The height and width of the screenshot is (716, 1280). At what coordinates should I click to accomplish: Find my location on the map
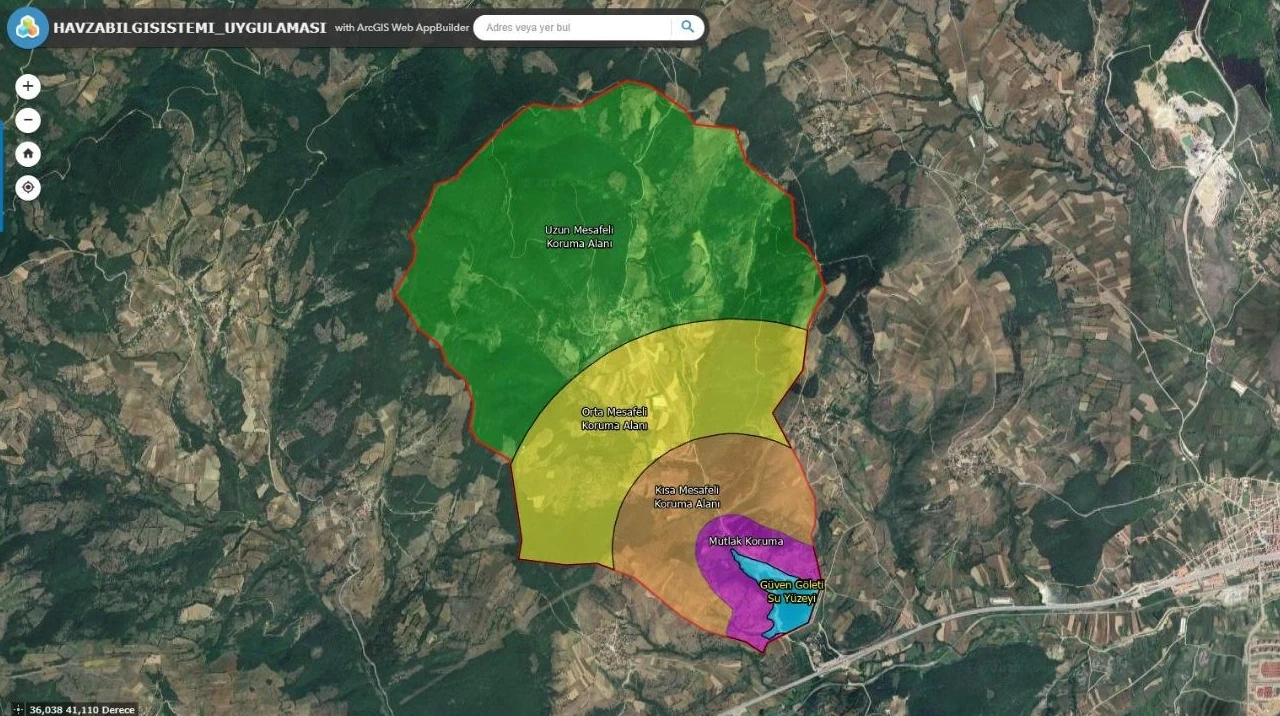click(28, 187)
